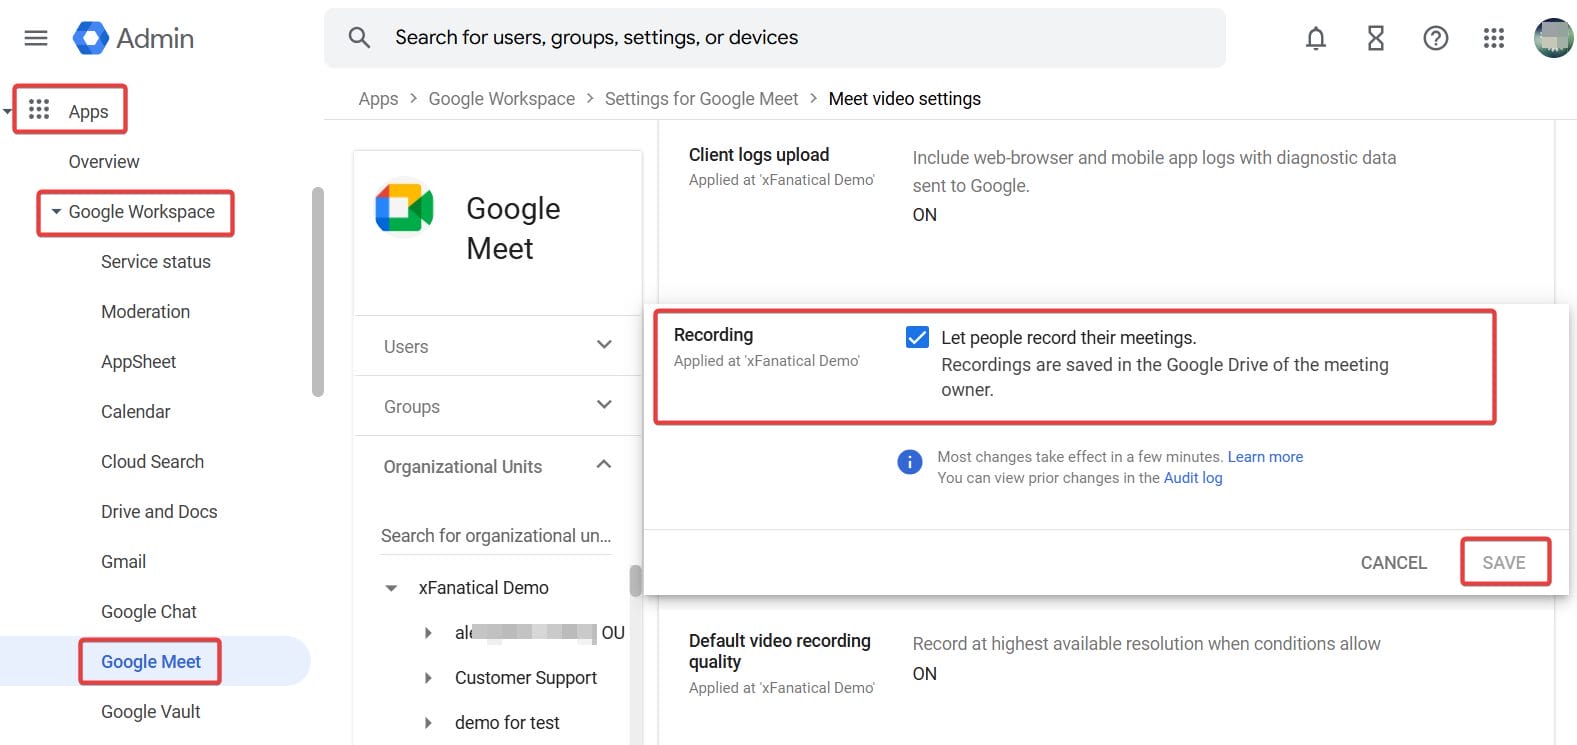Select the Customer Support unit label

point(526,678)
